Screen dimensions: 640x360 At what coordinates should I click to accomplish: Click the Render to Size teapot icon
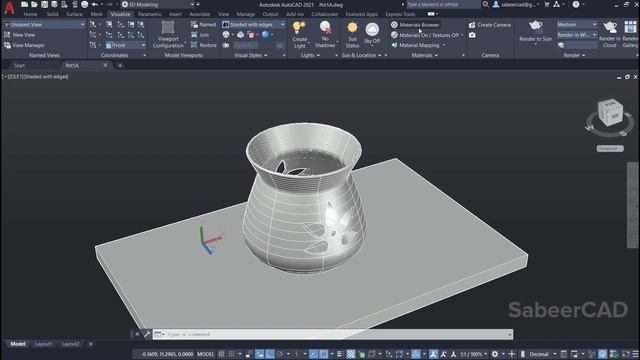click(536, 27)
